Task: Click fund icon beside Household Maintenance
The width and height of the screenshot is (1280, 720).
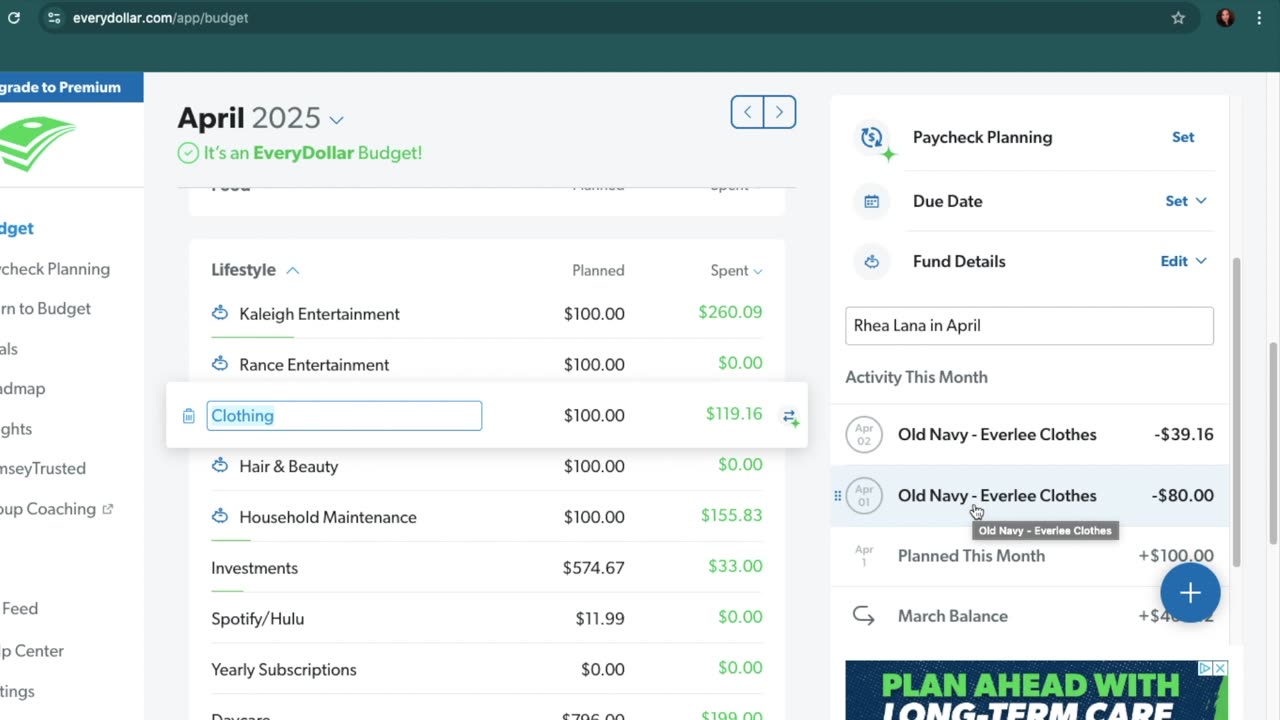Action: click(x=220, y=516)
